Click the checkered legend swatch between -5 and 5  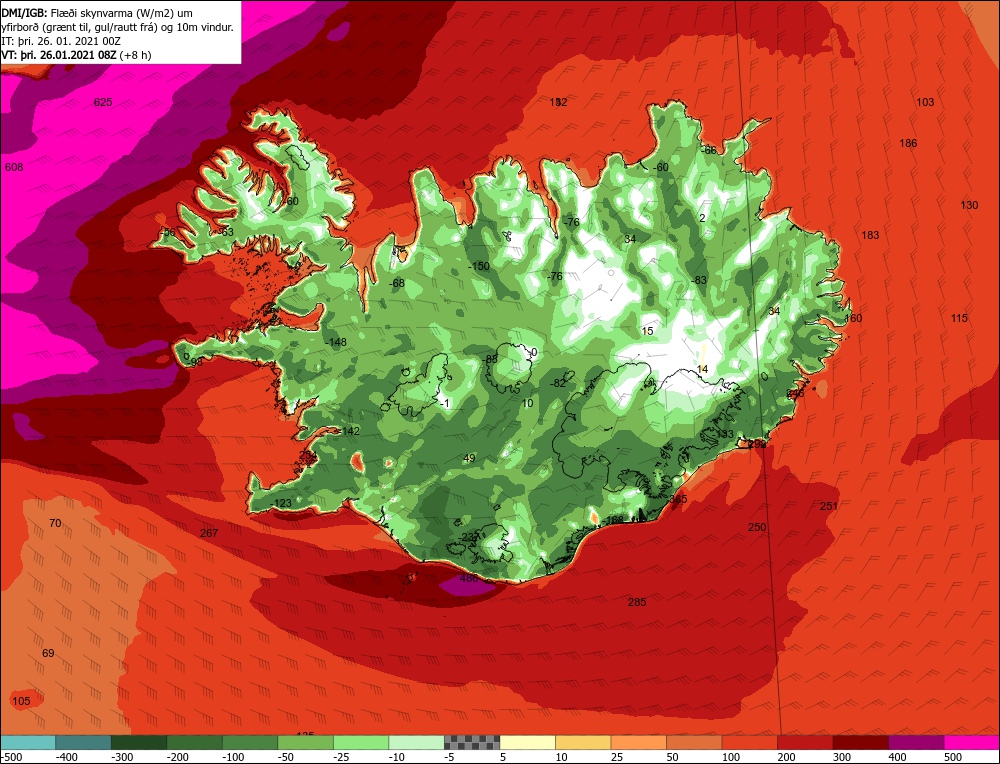pos(472,742)
